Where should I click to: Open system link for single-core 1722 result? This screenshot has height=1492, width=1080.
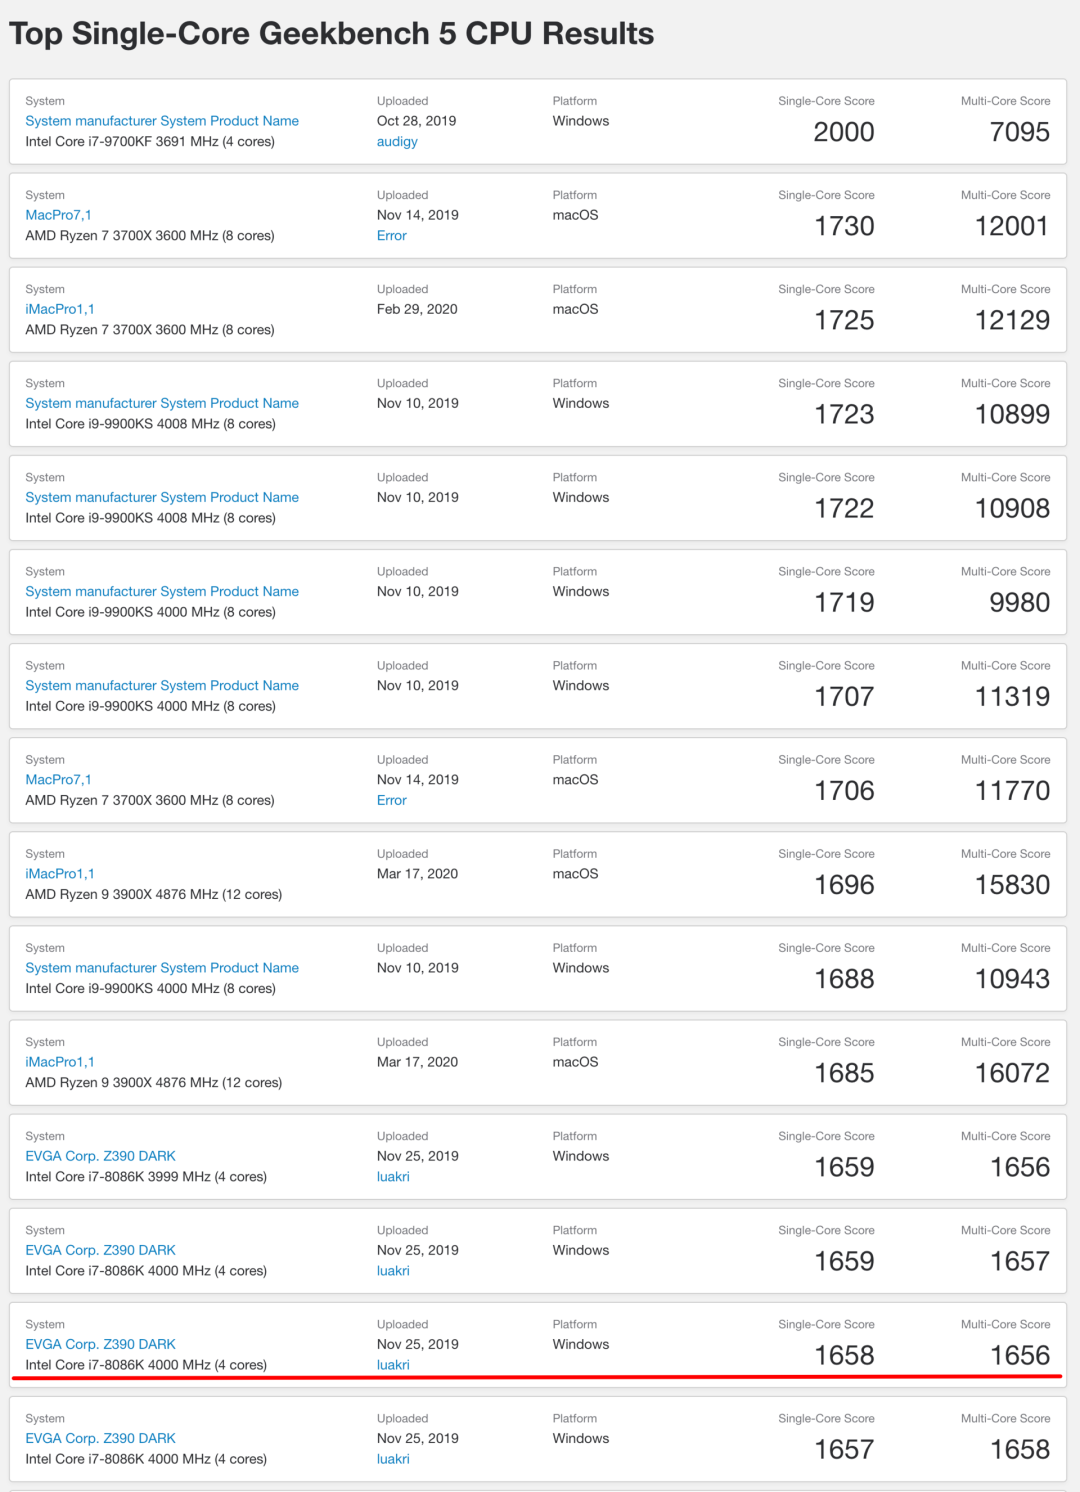[162, 497]
